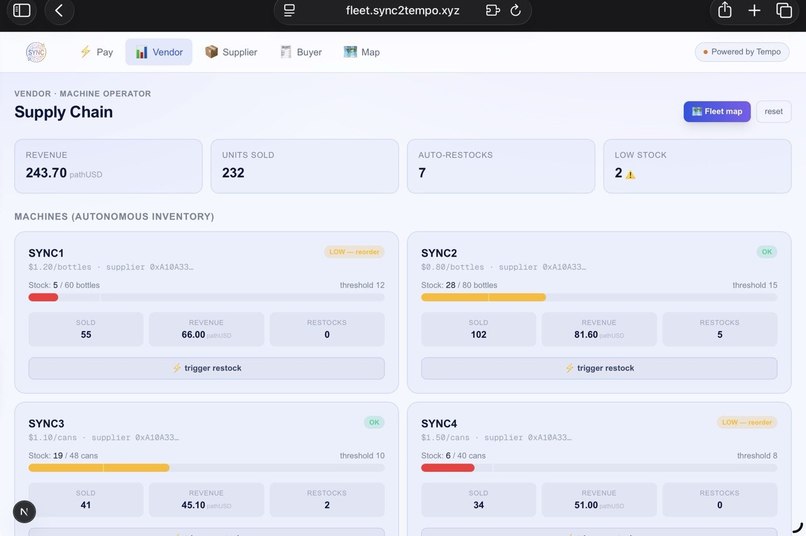Click SYNC2 sold count 102
The height and width of the screenshot is (536, 806).
[x=479, y=335]
